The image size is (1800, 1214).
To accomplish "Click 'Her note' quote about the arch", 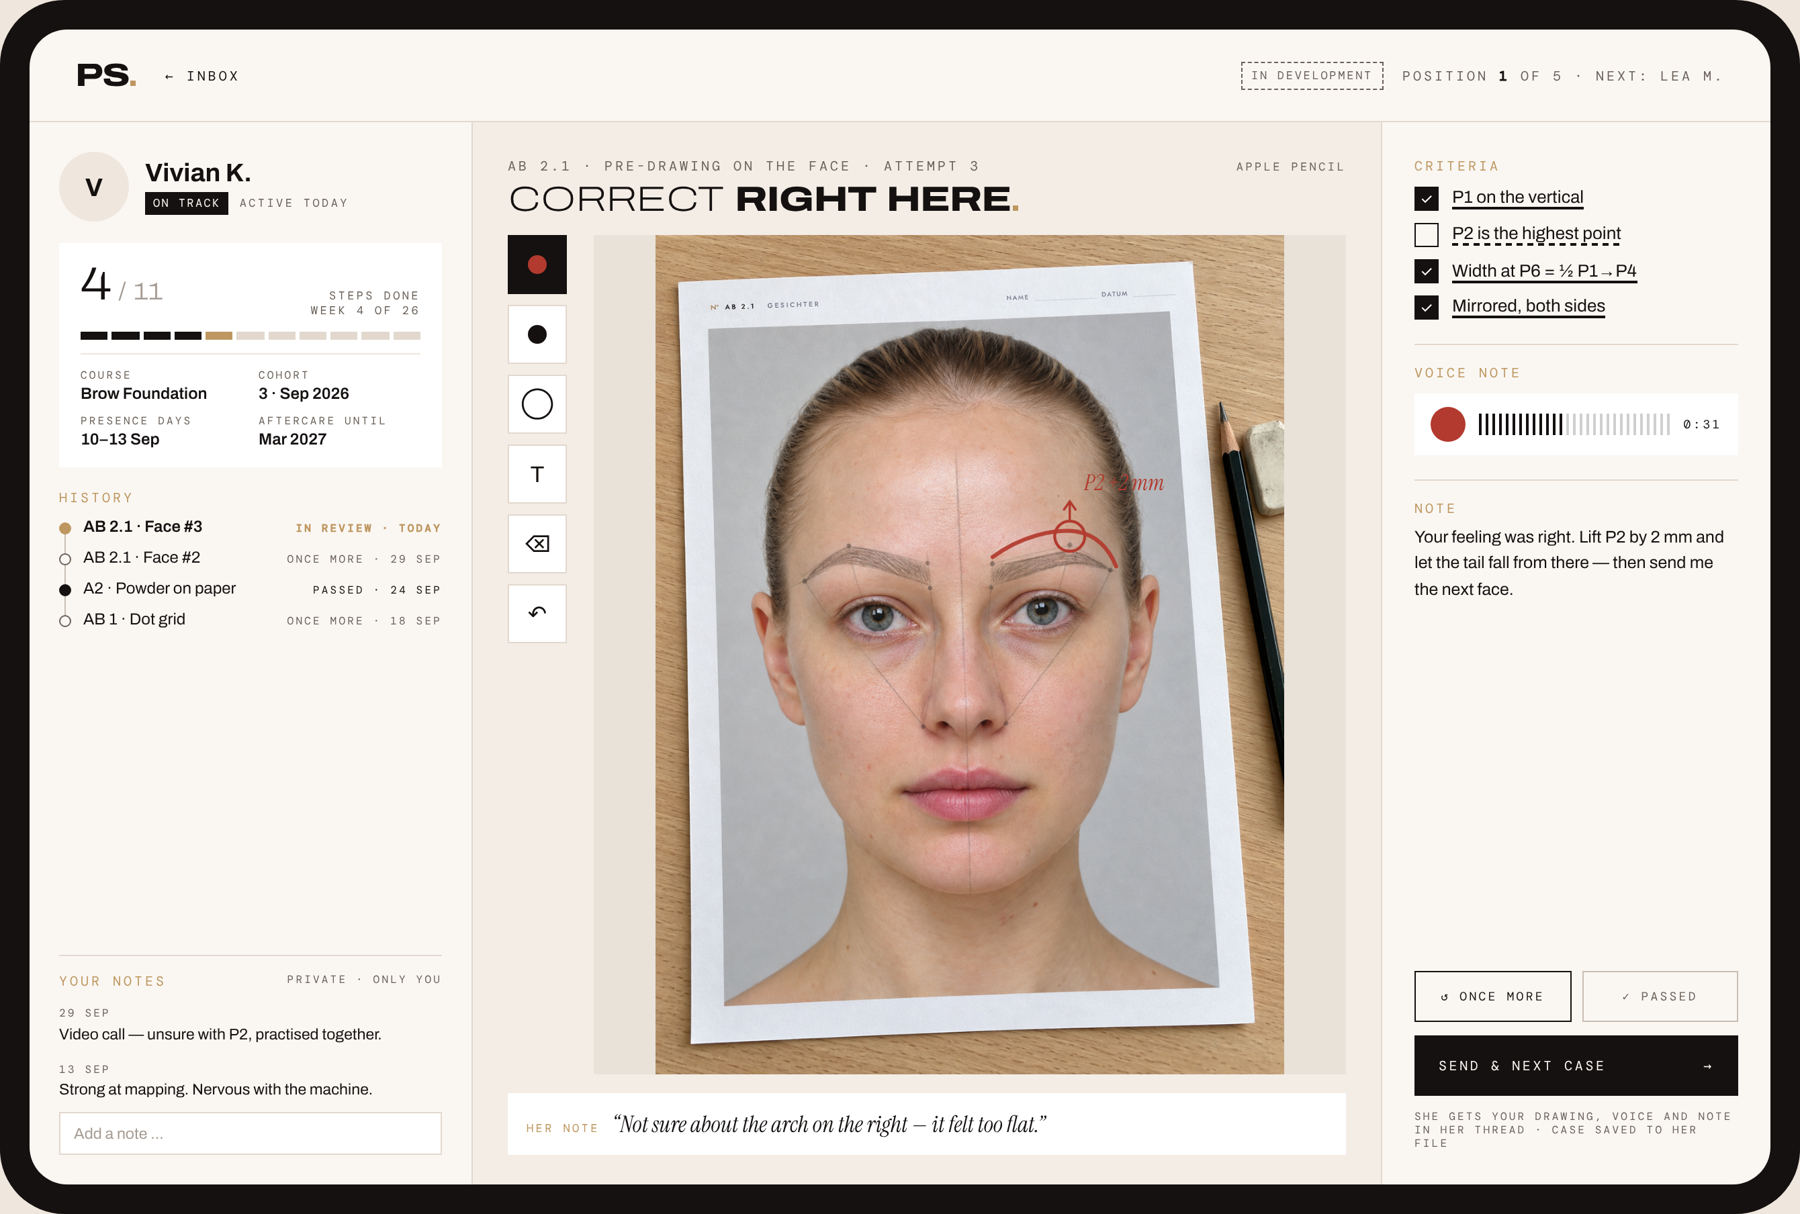I will tap(830, 1125).
